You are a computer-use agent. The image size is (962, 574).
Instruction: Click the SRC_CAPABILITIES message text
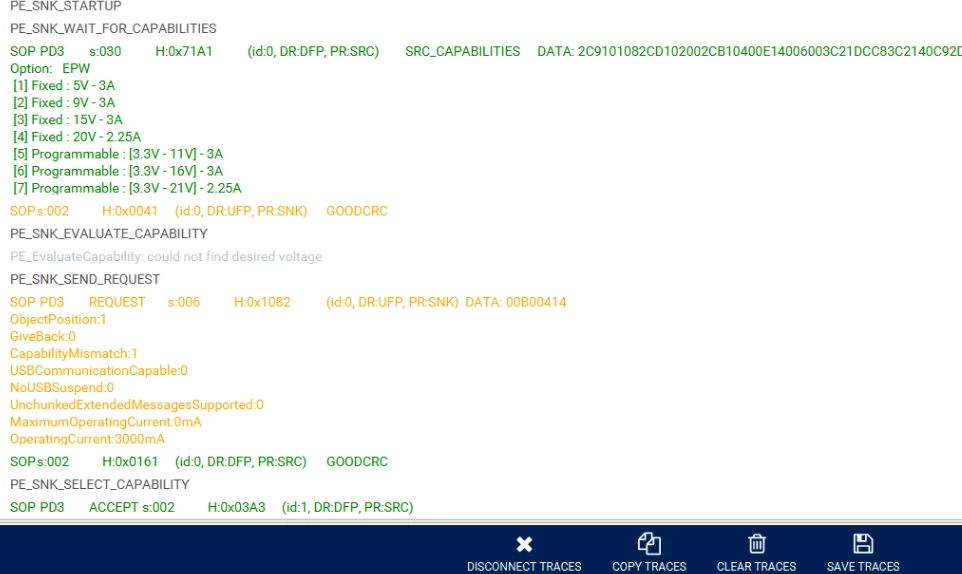462,51
